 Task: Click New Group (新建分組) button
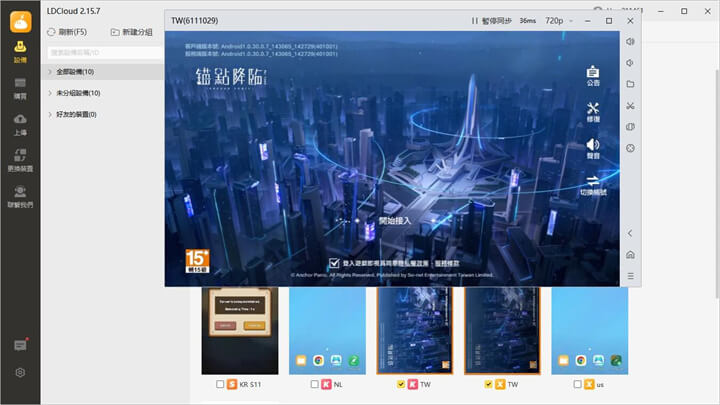131,32
